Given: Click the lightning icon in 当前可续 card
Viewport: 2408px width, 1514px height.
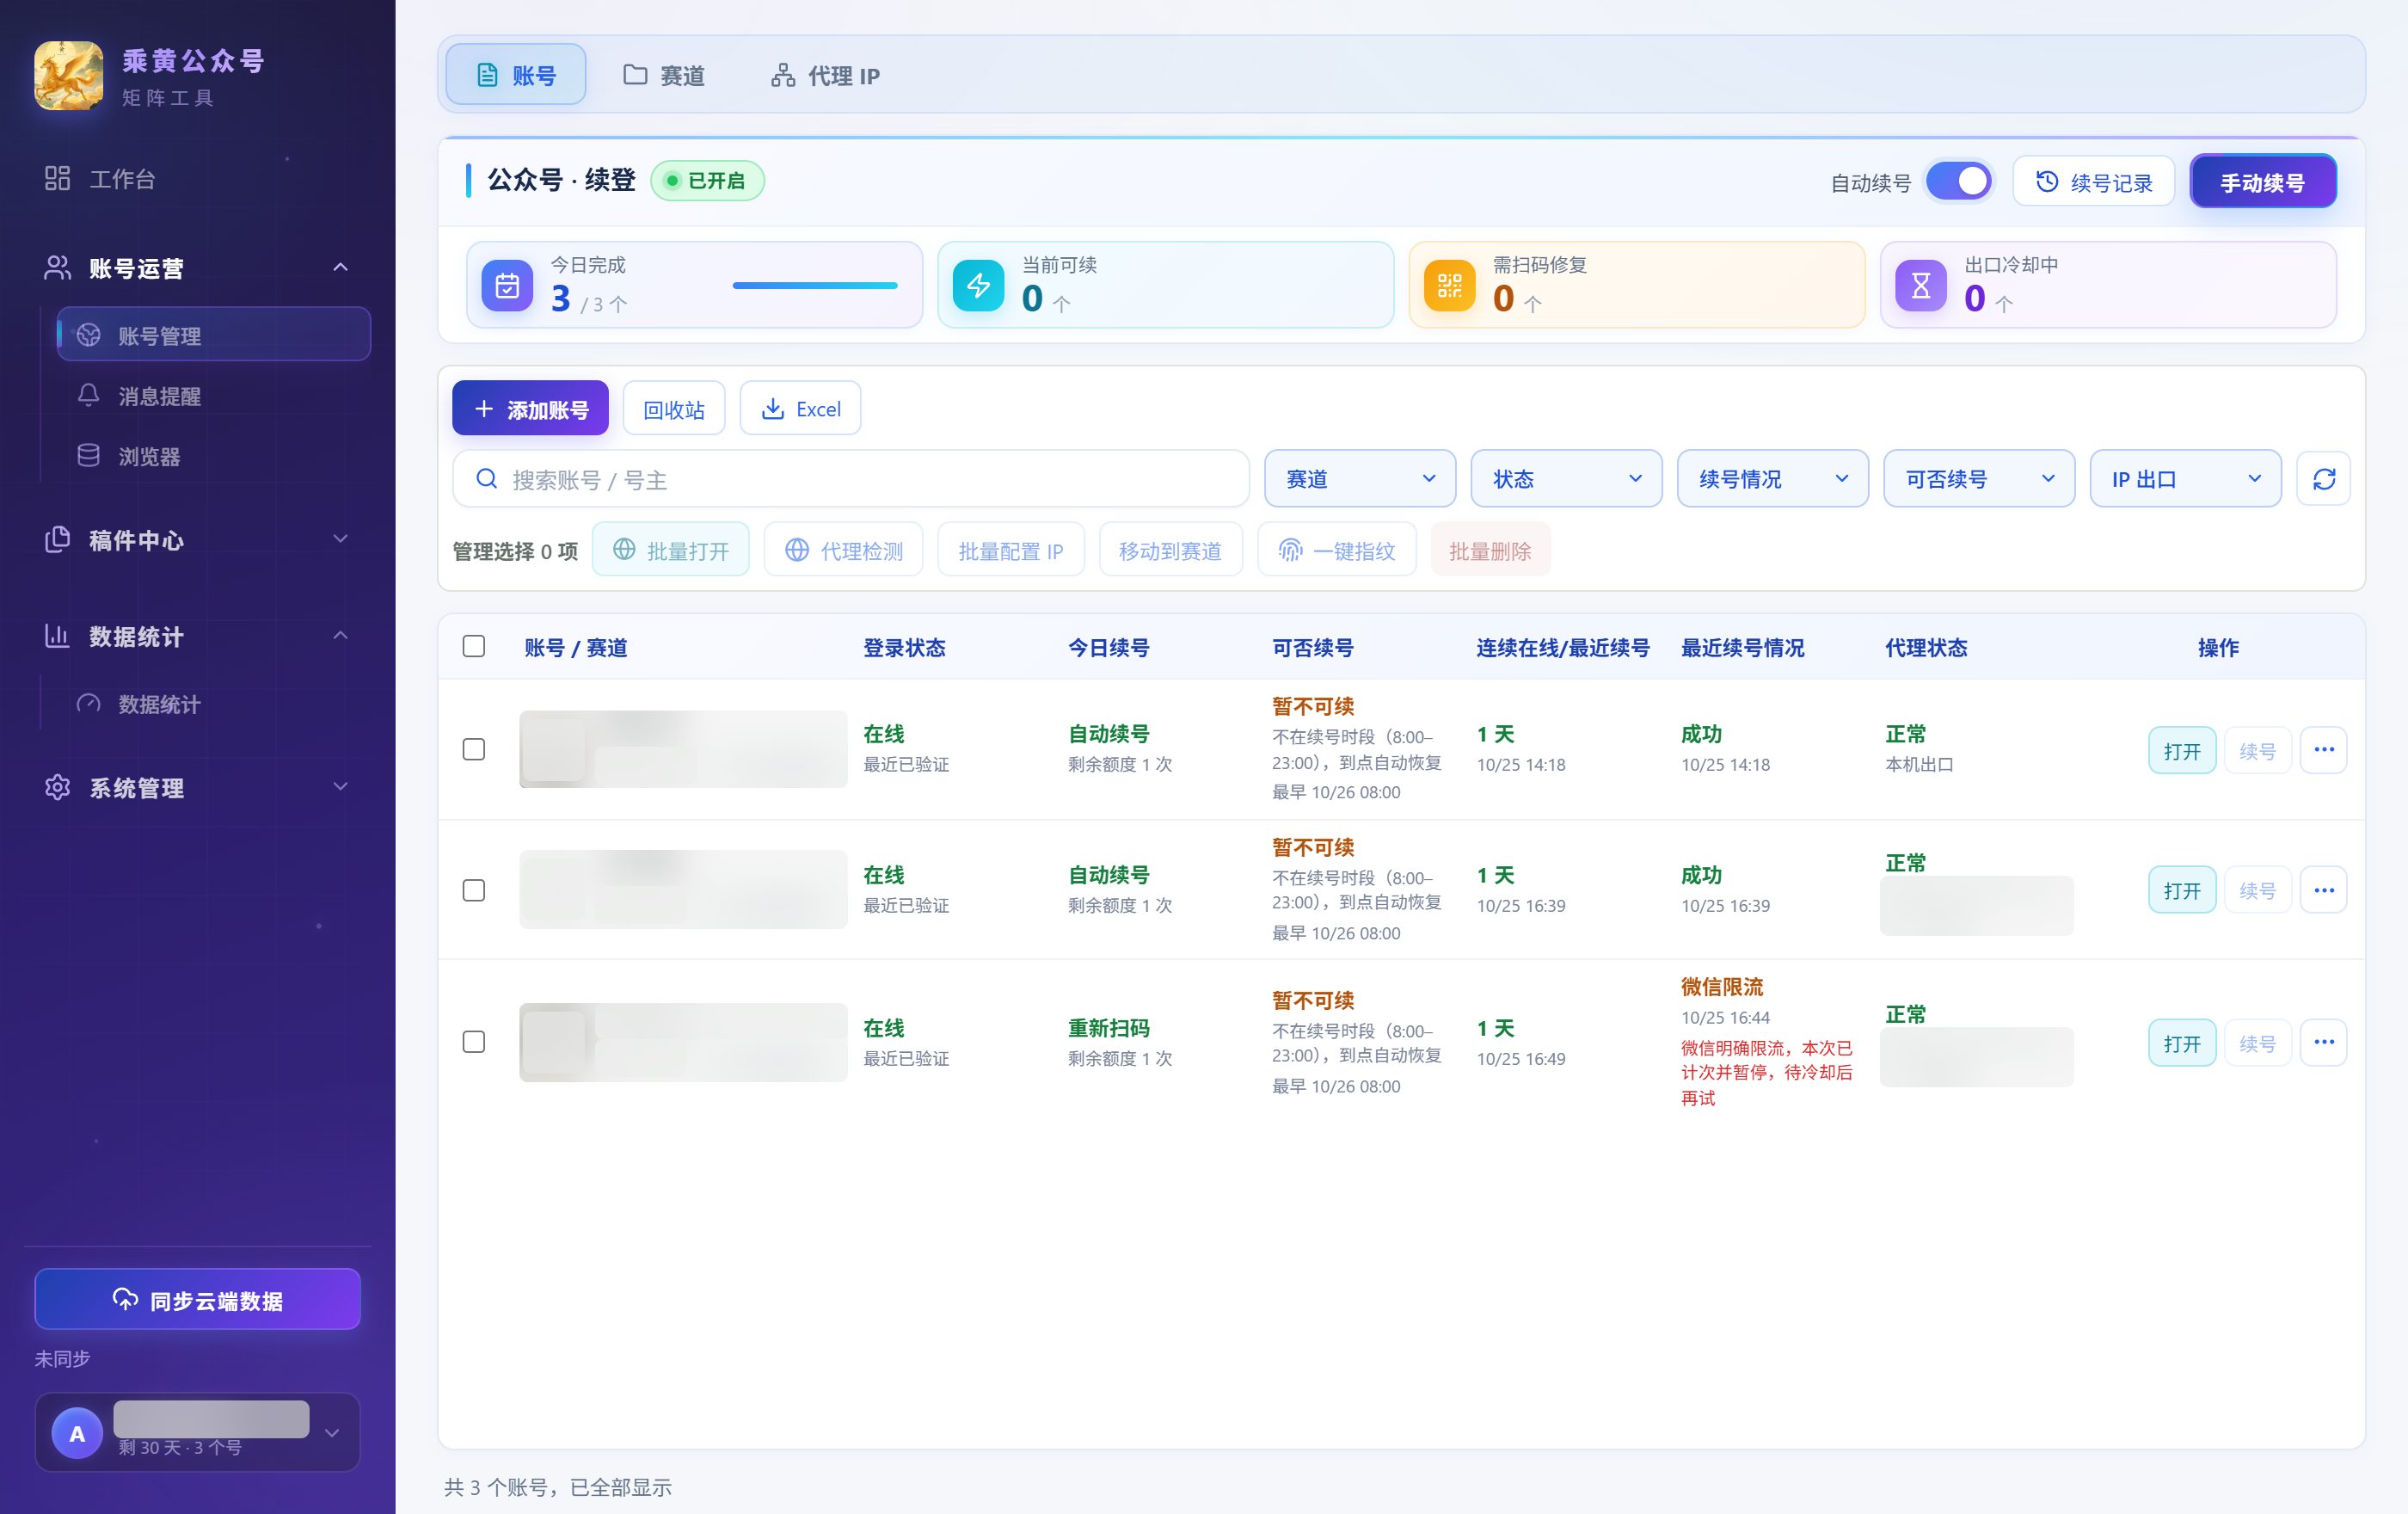Looking at the screenshot, I should pos(978,285).
